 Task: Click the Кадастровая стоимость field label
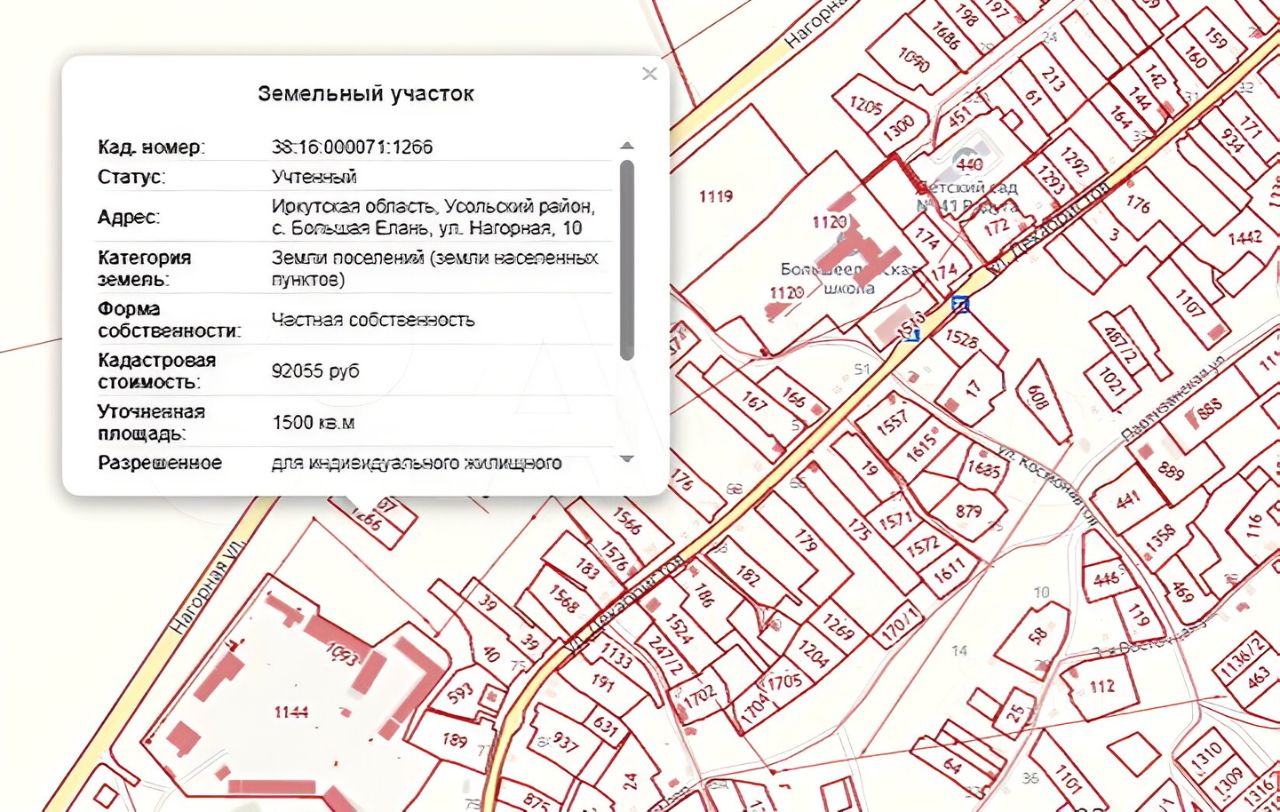coord(157,371)
